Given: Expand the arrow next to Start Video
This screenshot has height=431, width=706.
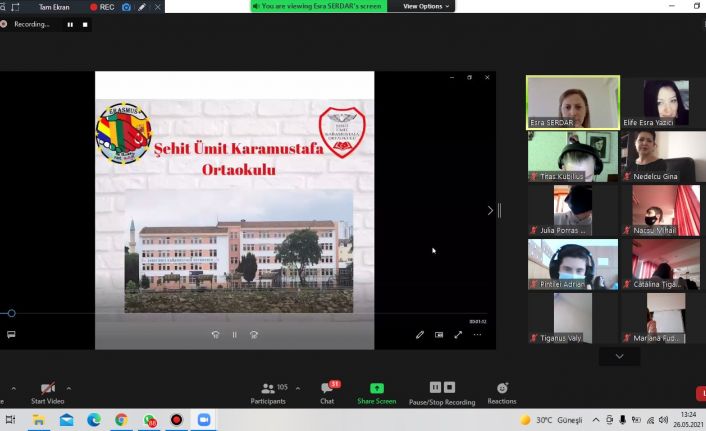Looking at the screenshot, I should [x=68, y=388].
